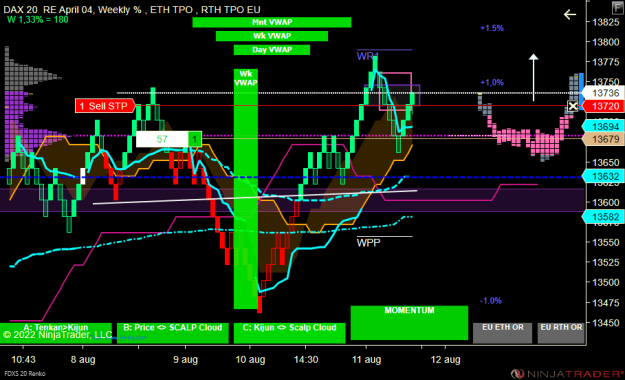
Task: Click the 11 aug date label
Action: 367,360
